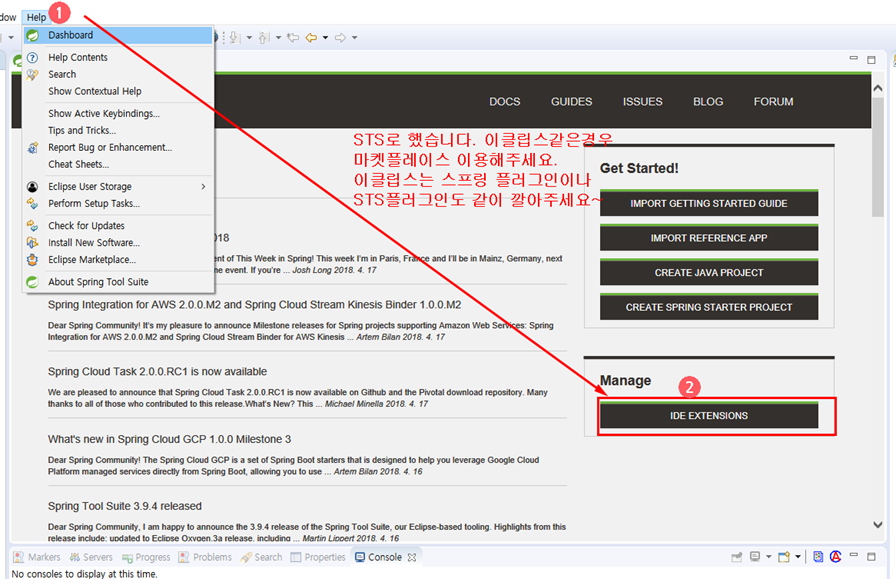
Task: Click the red letter A console toolbar icon
Action: pyautogui.click(x=835, y=557)
